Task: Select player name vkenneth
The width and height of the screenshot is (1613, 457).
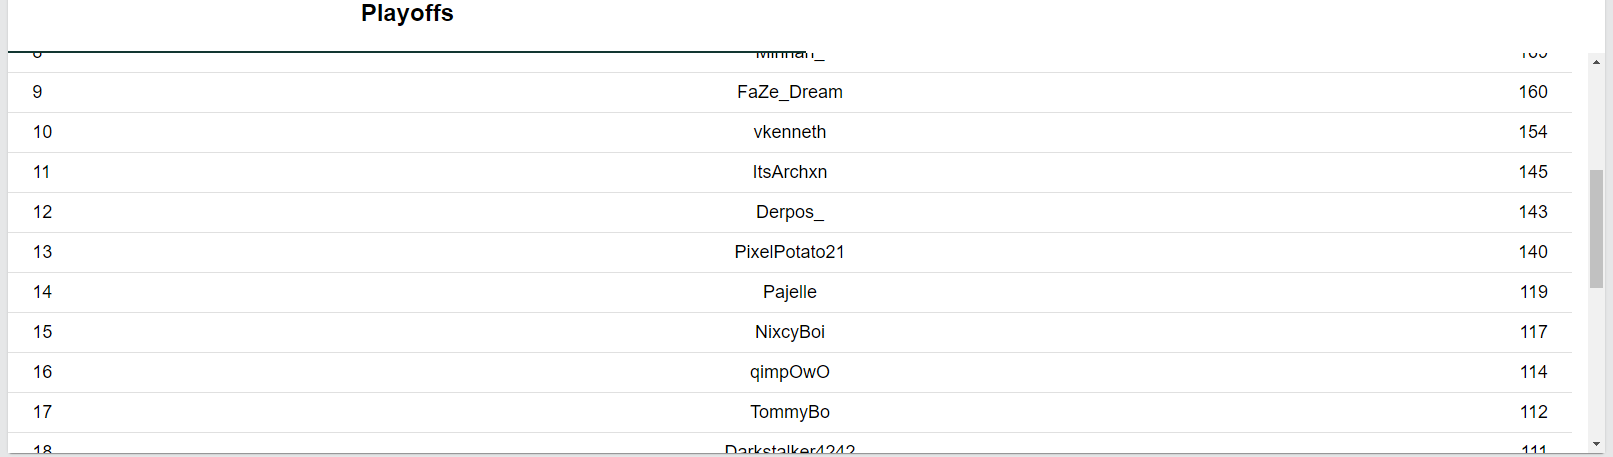Action: click(x=790, y=132)
